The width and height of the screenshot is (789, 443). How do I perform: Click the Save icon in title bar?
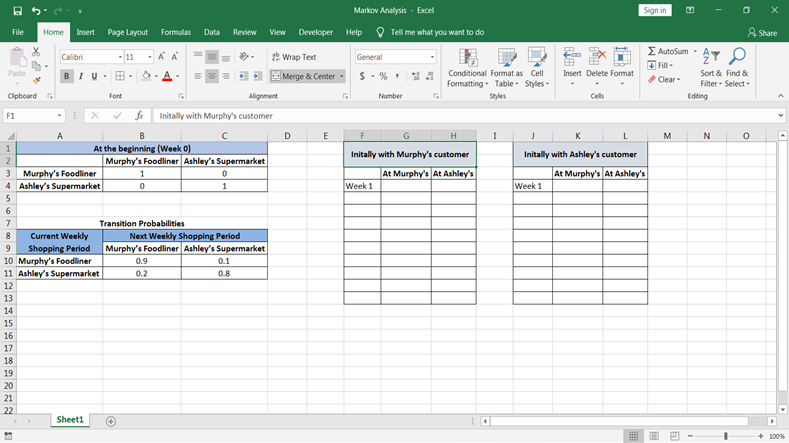click(x=18, y=11)
